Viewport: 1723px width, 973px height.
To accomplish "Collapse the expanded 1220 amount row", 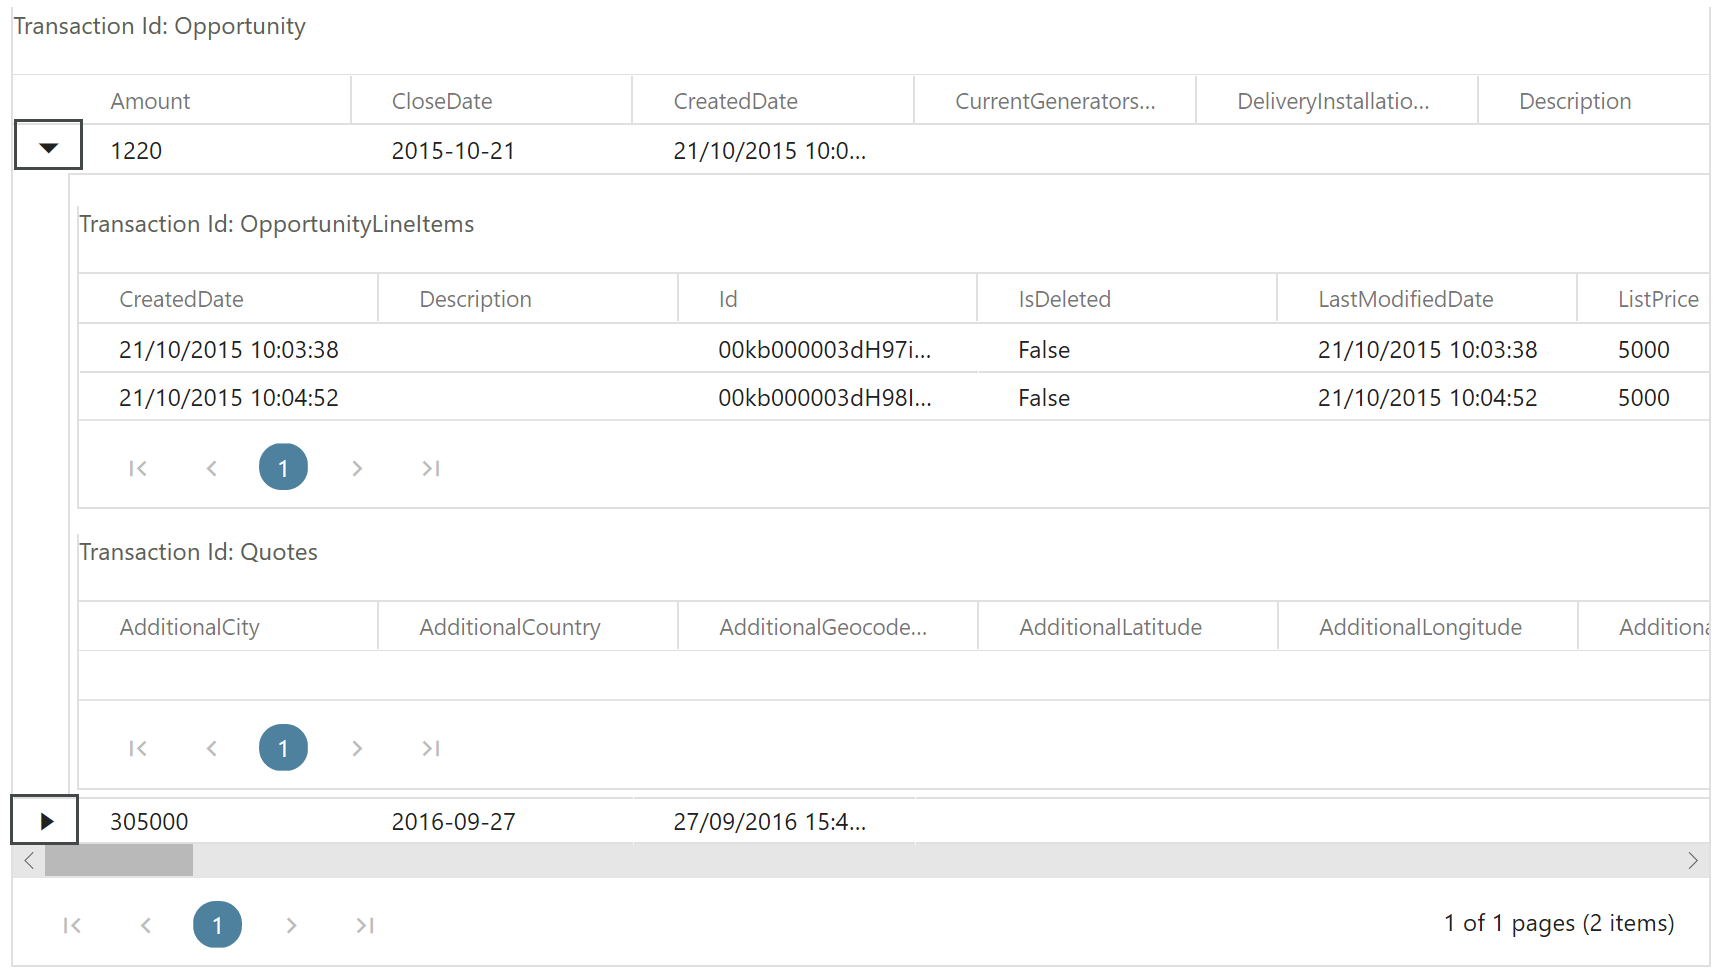I will (48, 147).
